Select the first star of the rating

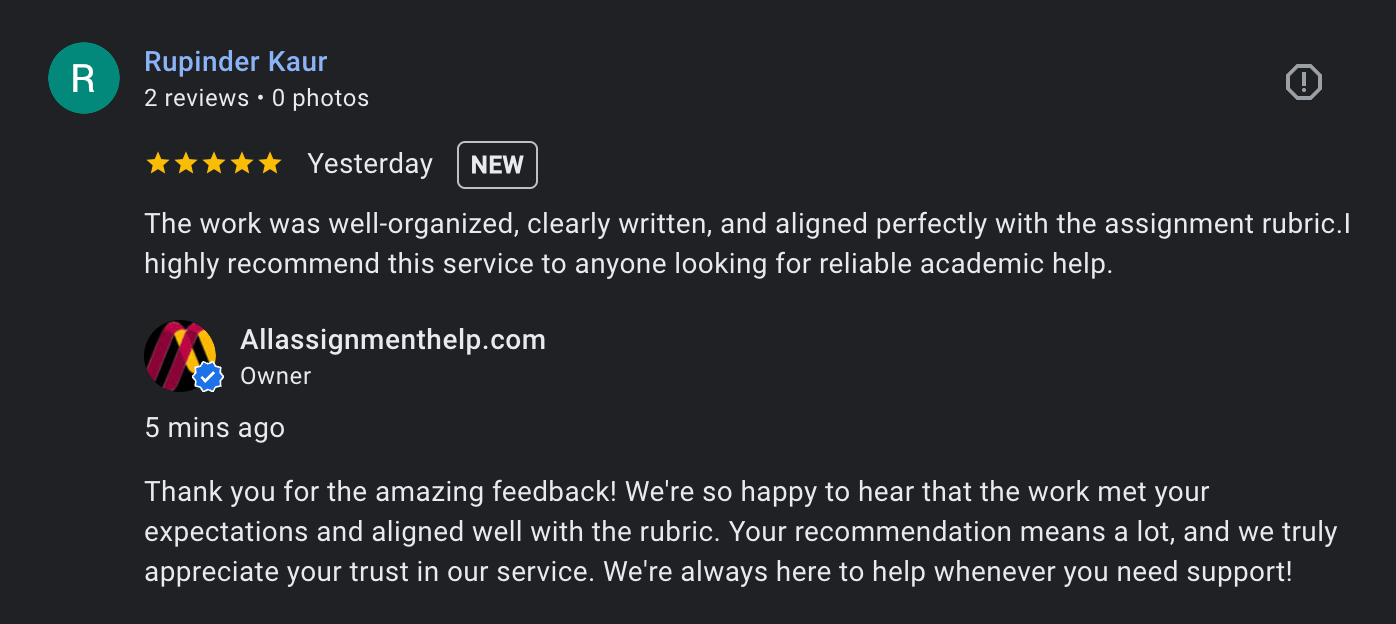tap(157, 162)
